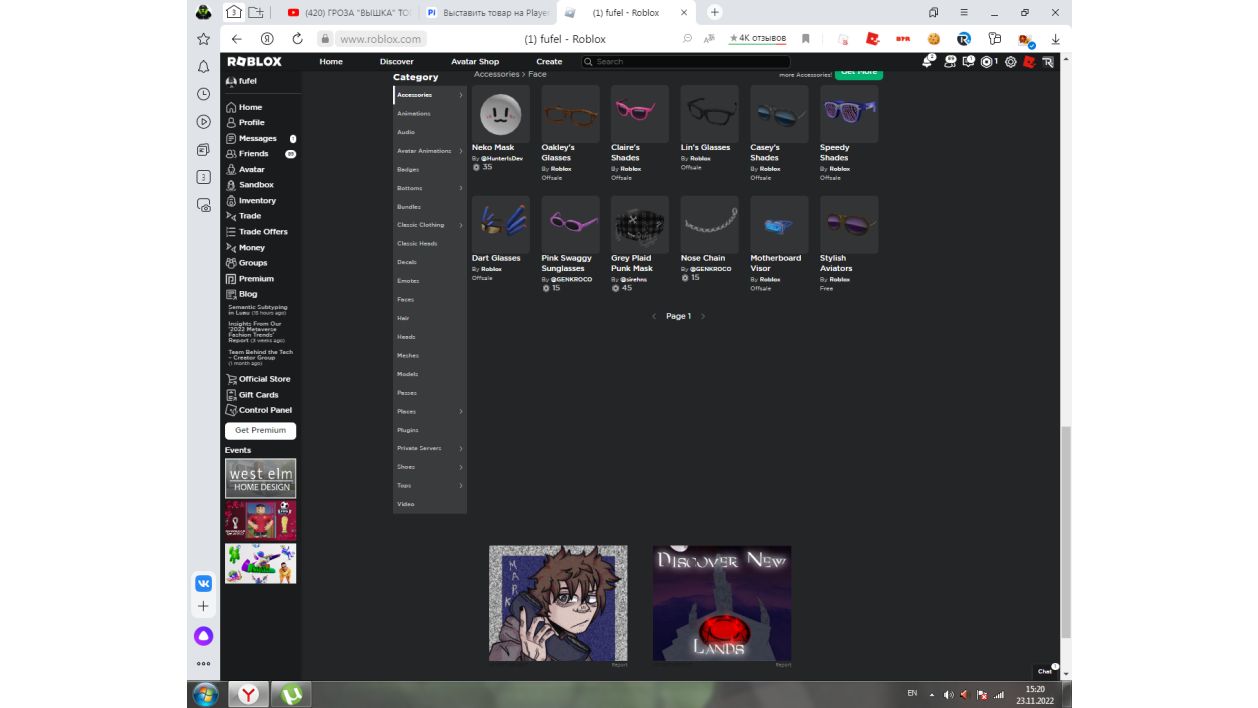Click the Roblox logo in header
The image size is (1258, 708).
pyautogui.click(x=254, y=61)
